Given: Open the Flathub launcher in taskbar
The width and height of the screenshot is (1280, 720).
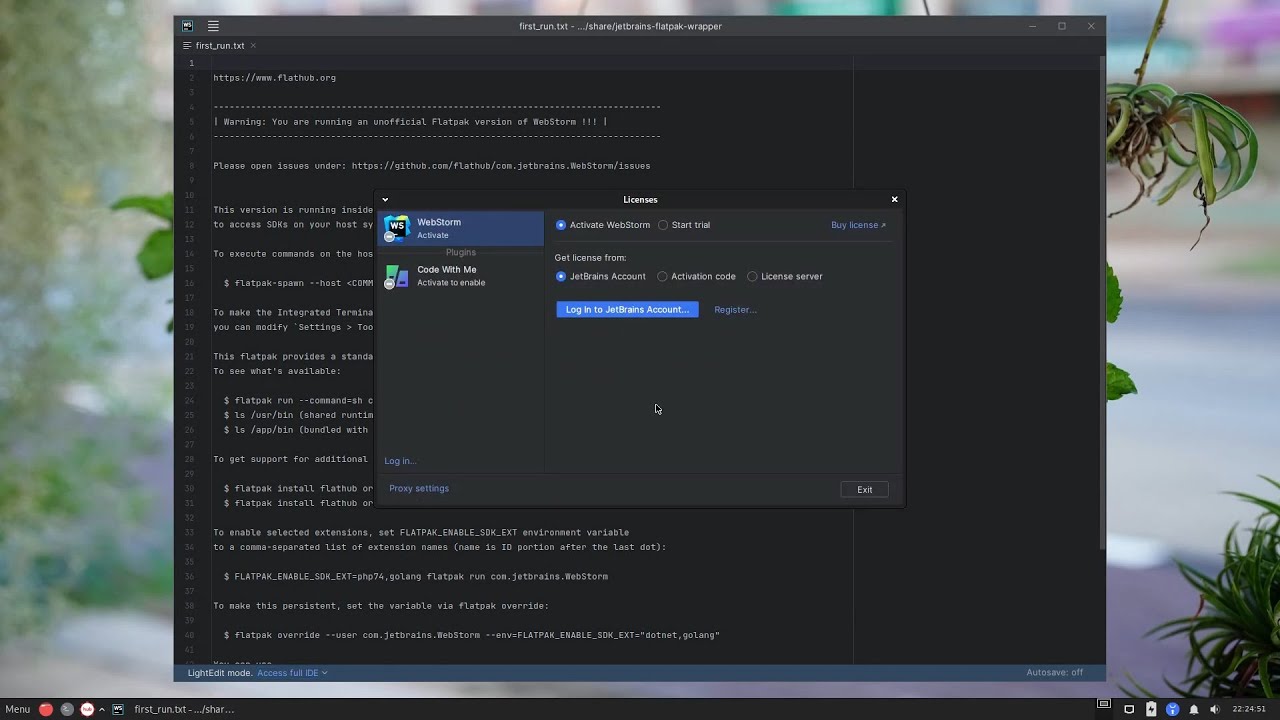Looking at the screenshot, I should pos(87,709).
